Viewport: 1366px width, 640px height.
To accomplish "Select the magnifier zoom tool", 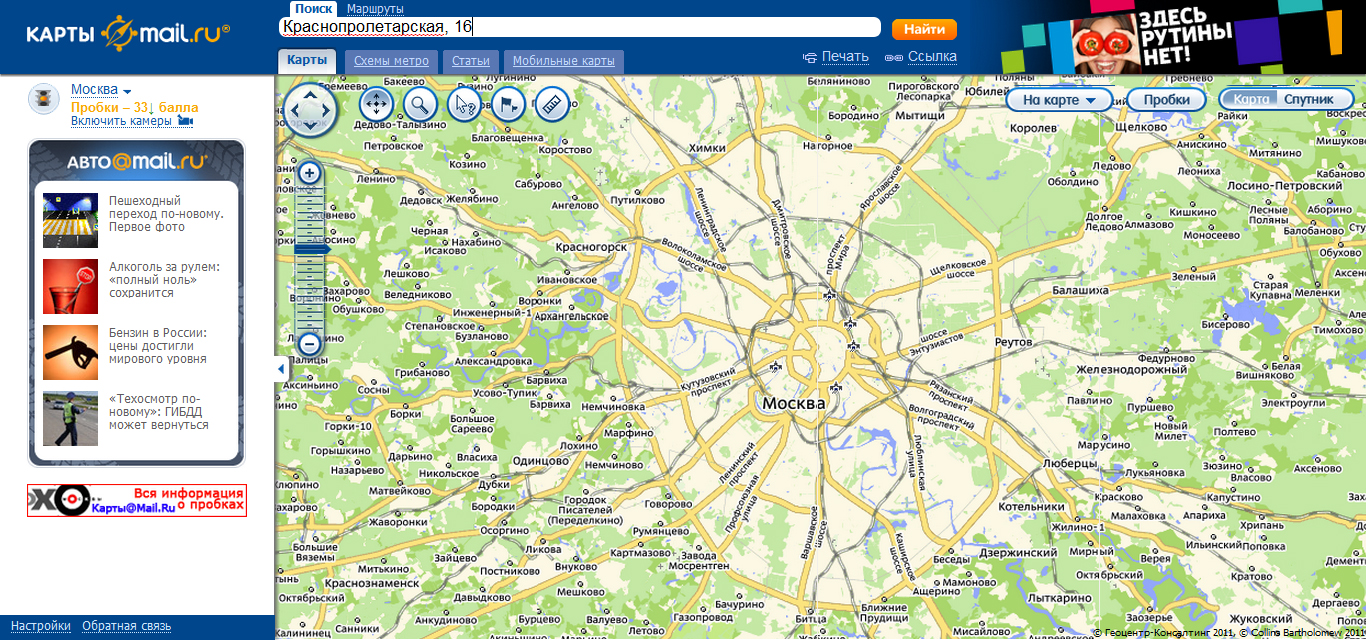I will (420, 104).
